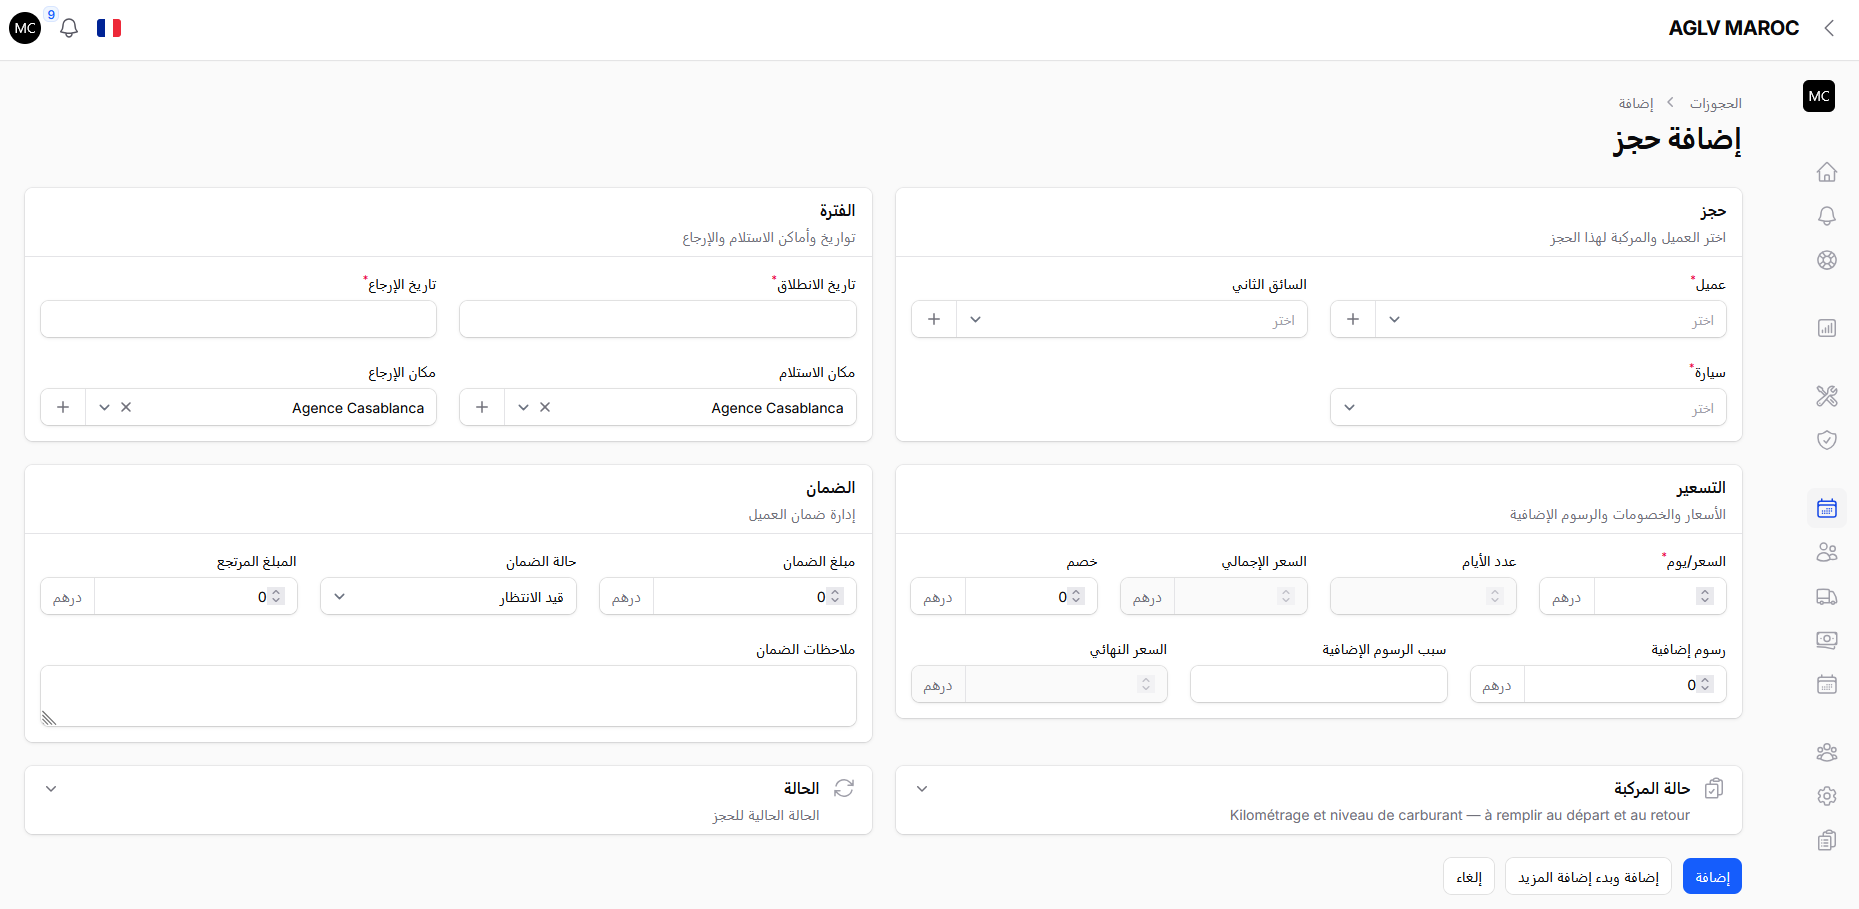Expand the حالة المركبة vehicle condition section
1859x909 pixels.
[x=922, y=789]
